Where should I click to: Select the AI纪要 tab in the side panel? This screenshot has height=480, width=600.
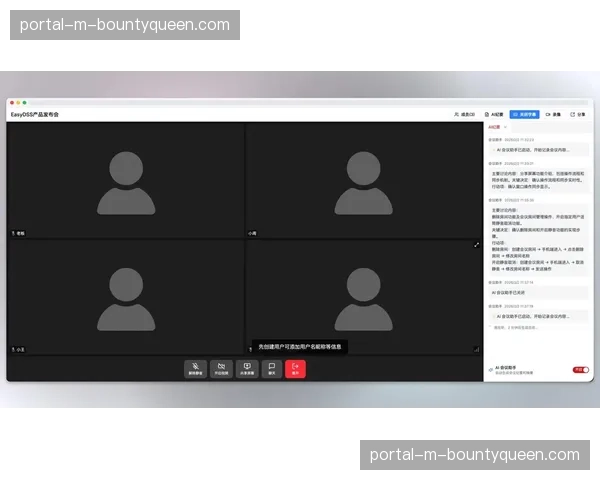[494, 128]
